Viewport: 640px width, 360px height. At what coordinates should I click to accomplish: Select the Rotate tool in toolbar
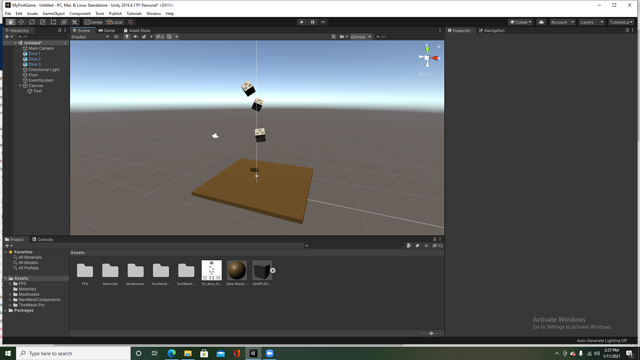pyautogui.click(x=32, y=22)
